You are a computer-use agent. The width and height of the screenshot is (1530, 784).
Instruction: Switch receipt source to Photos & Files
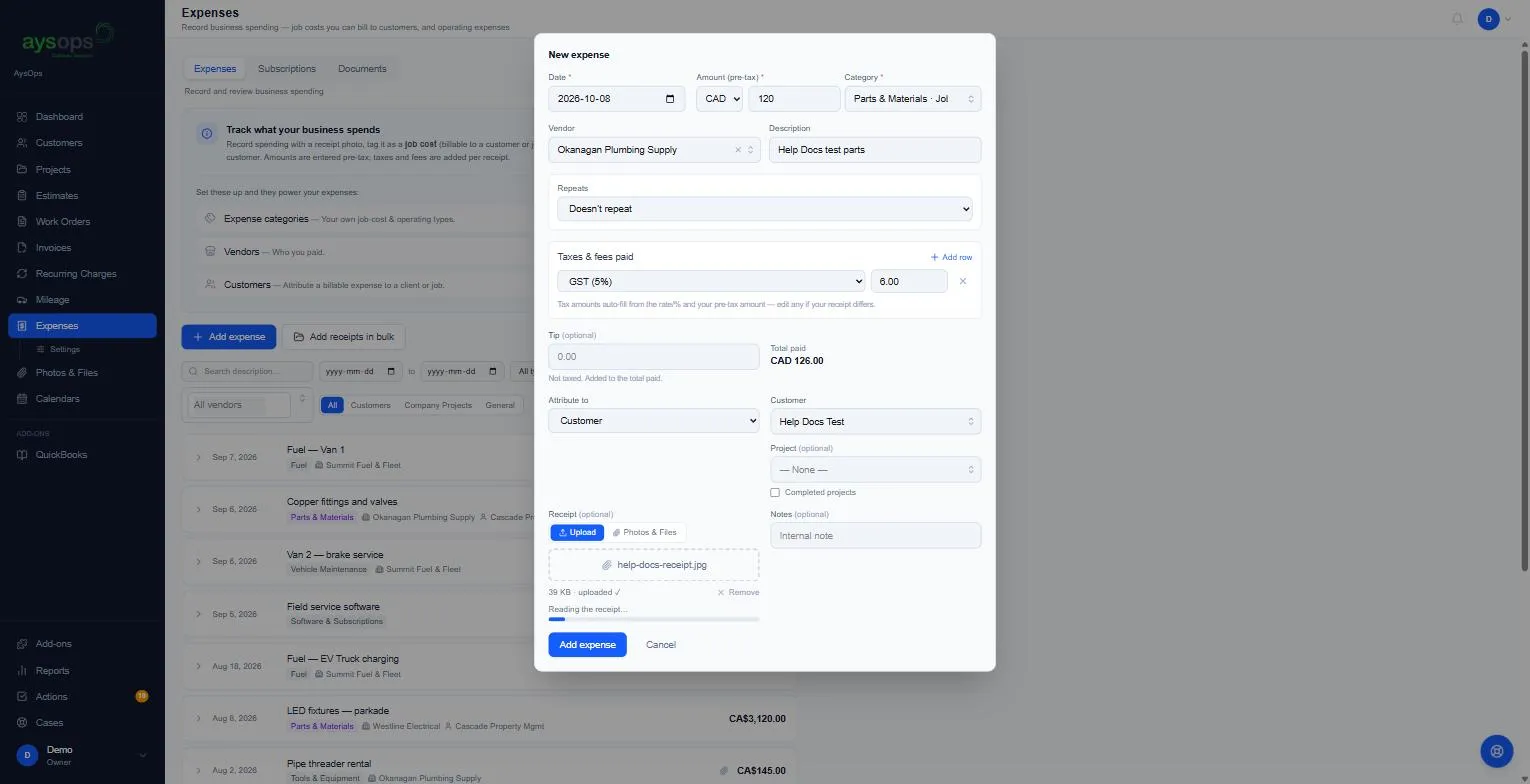click(645, 532)
